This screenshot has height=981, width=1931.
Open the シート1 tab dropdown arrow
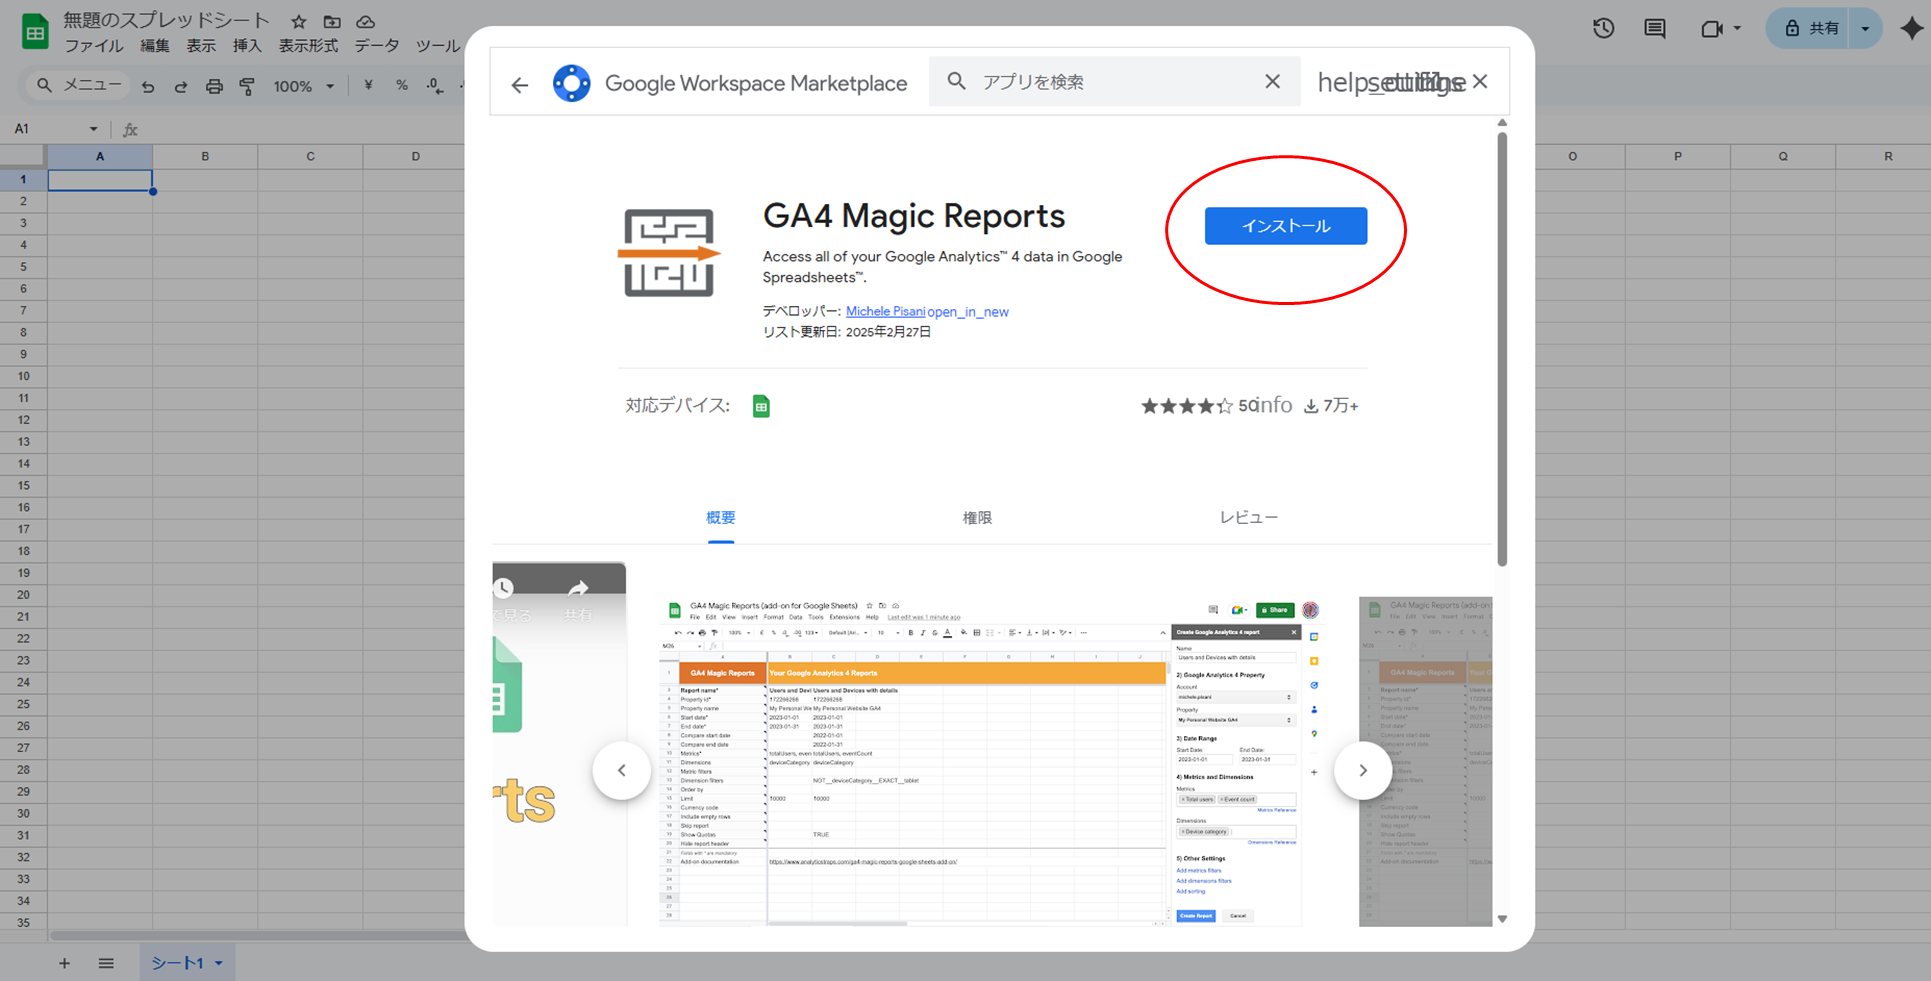(x=219, y=964)
